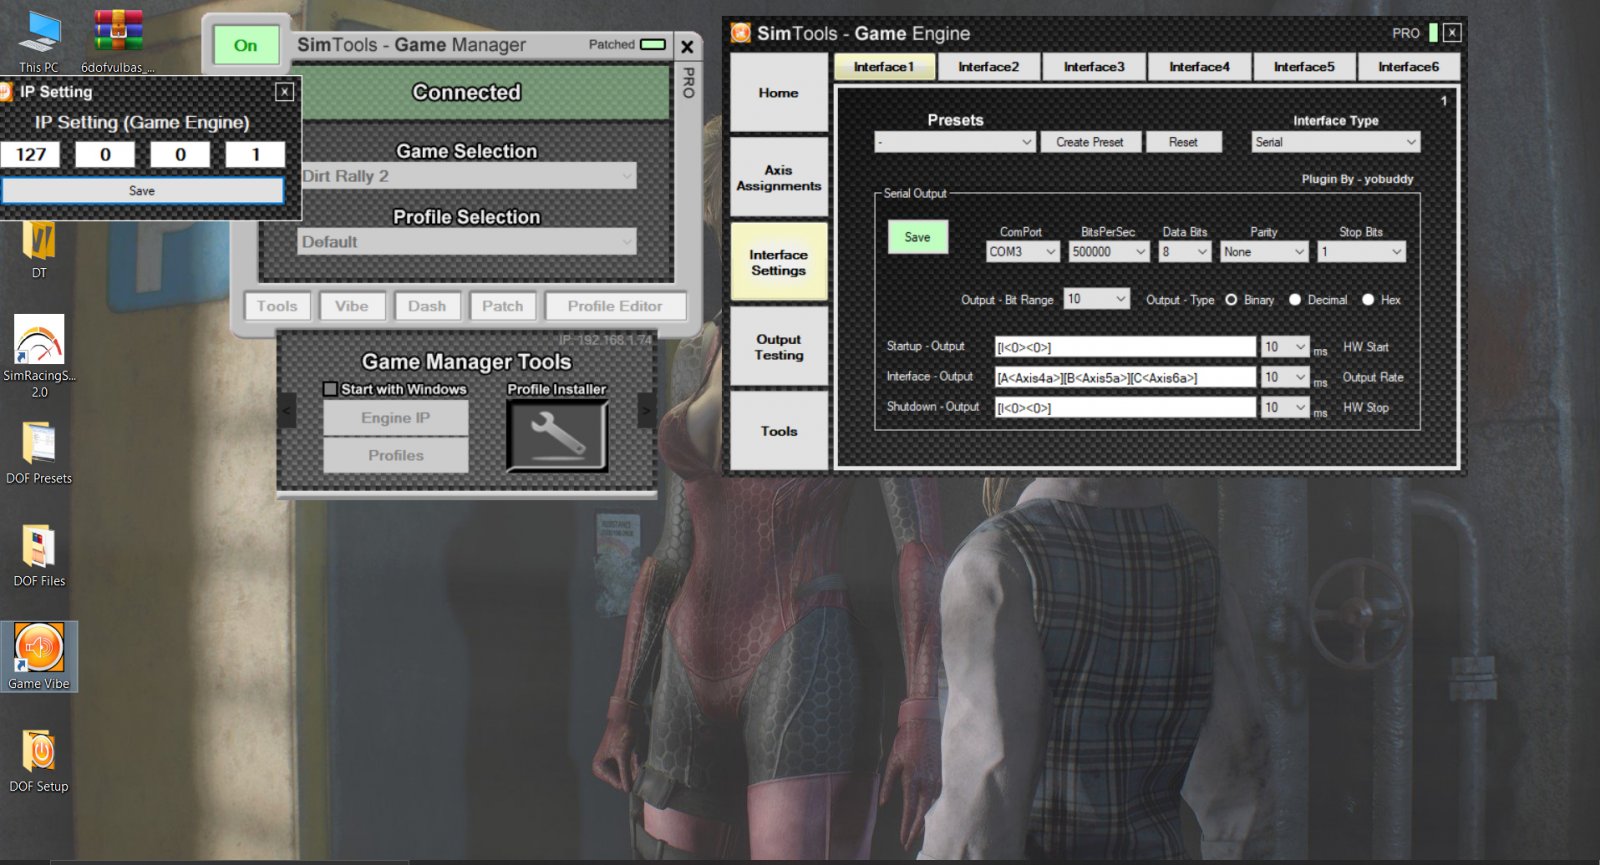Screen dimensions: 1600x865
Task: Click the Profile Installer wrench icon
Action: [x=557, y=436]
